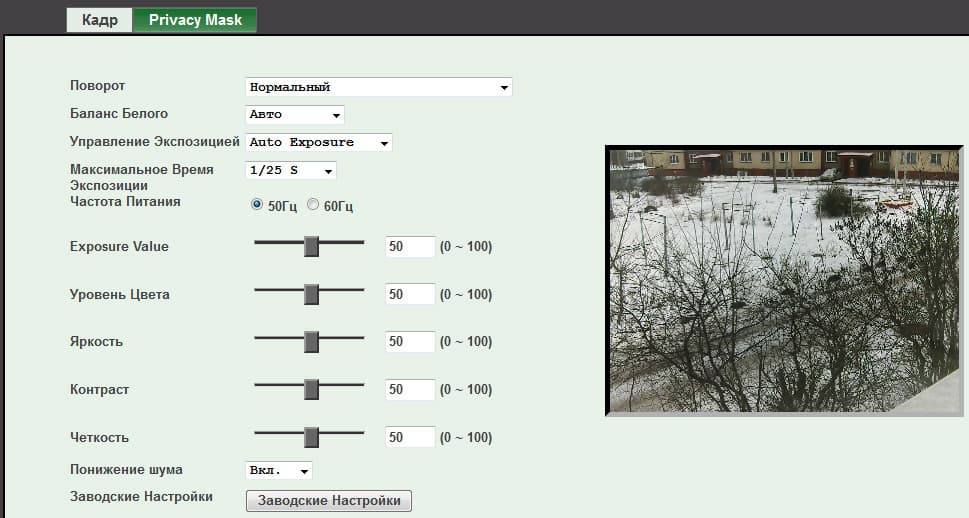Switch to the Кадр tab
Viewport: 969px width, 518px height.
tap(99, 20)
